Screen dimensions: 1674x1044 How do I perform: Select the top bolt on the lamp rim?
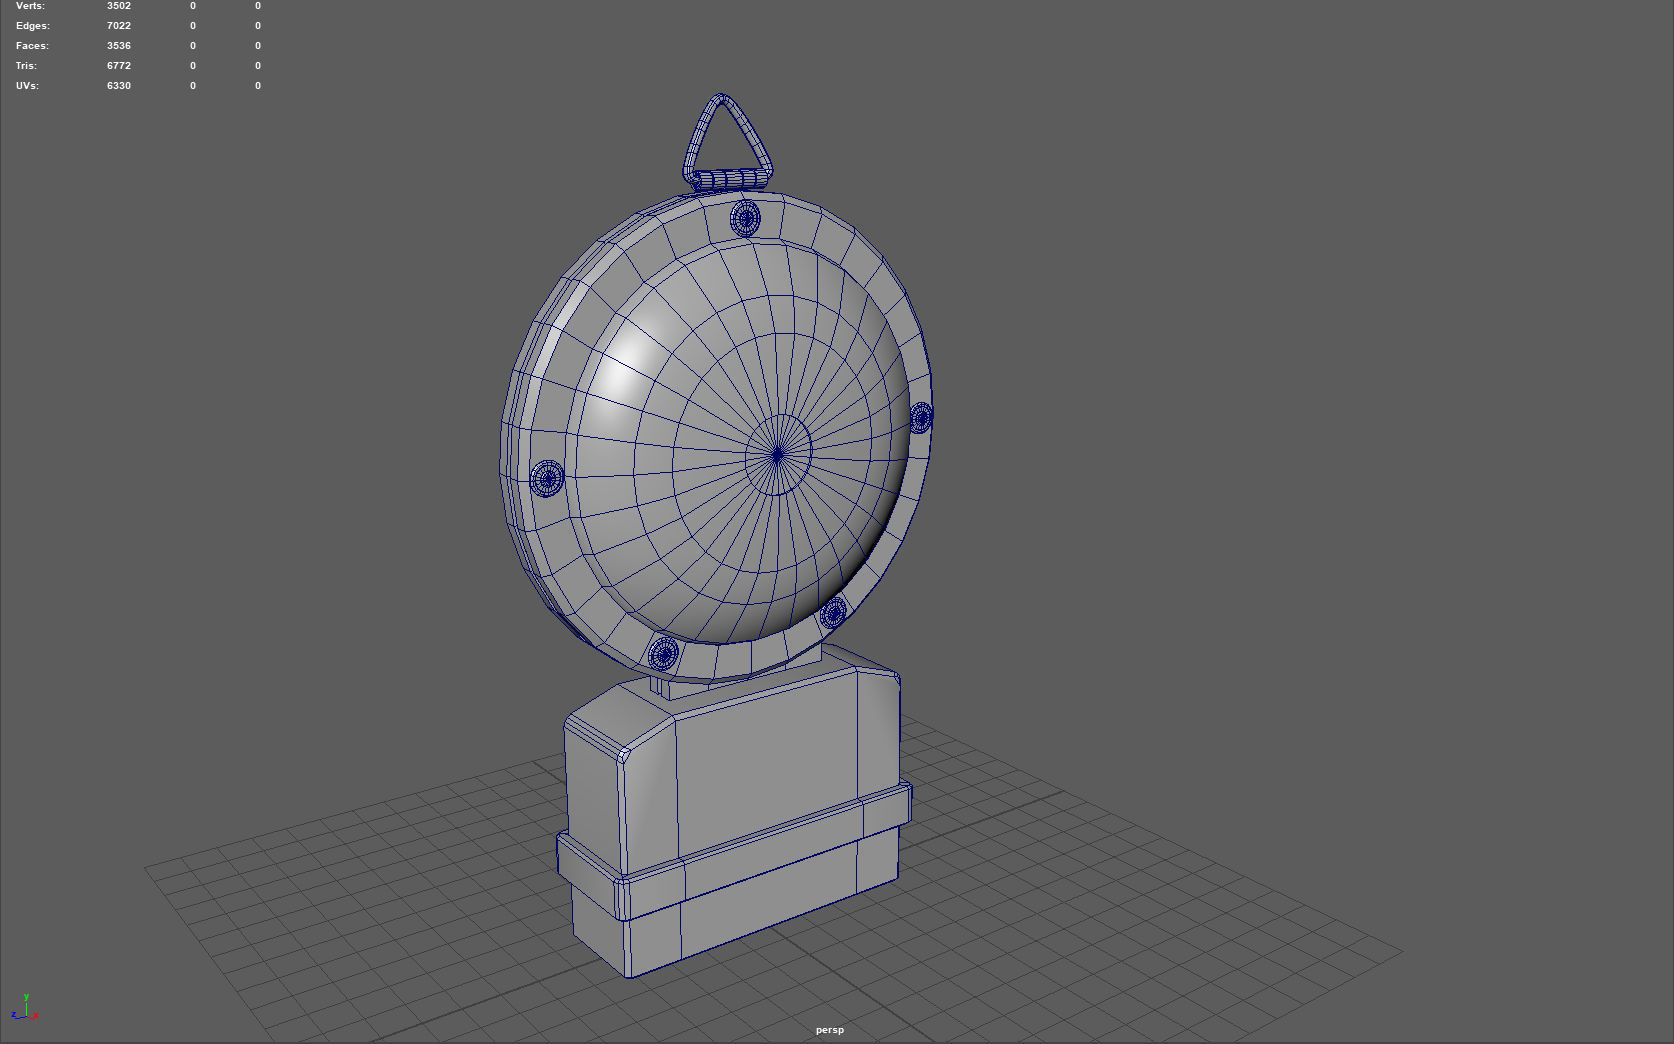pos(745,218)
